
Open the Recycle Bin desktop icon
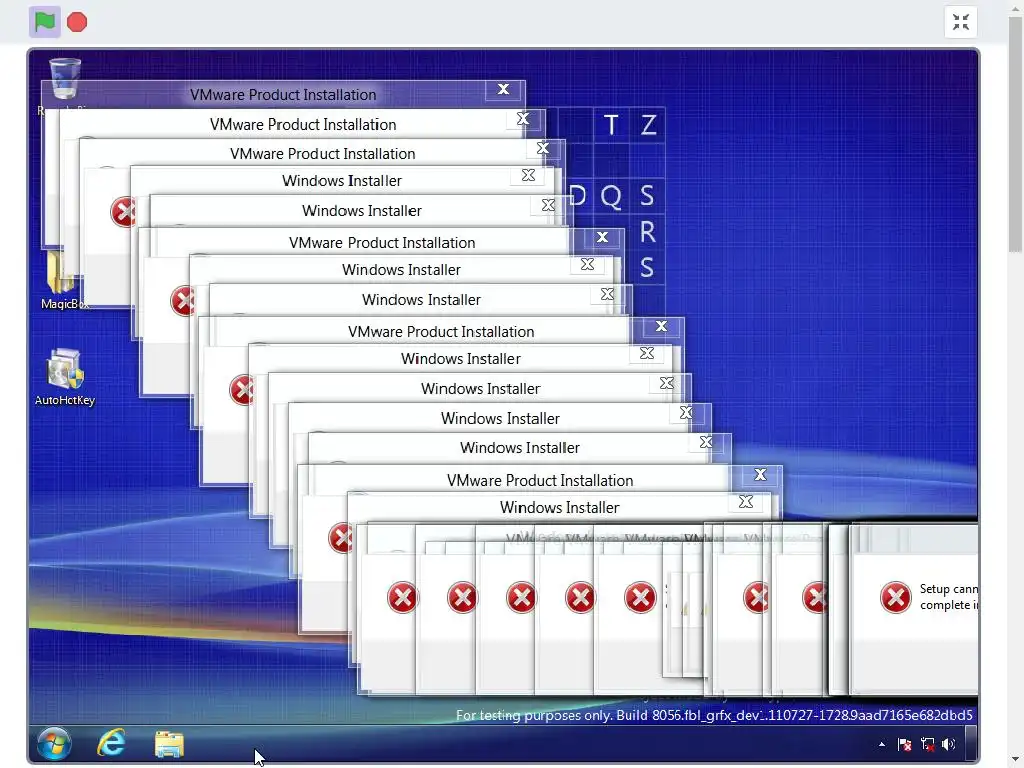point(65,78)
